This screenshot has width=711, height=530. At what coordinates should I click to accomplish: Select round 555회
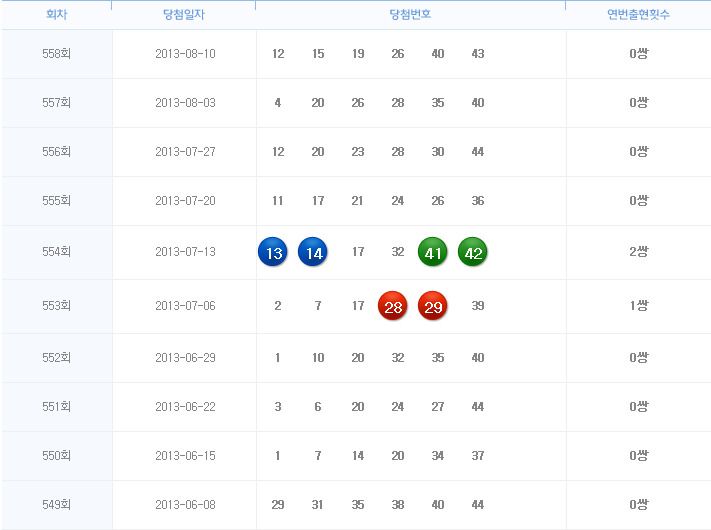pyautogui.click(x=57, y=200)
